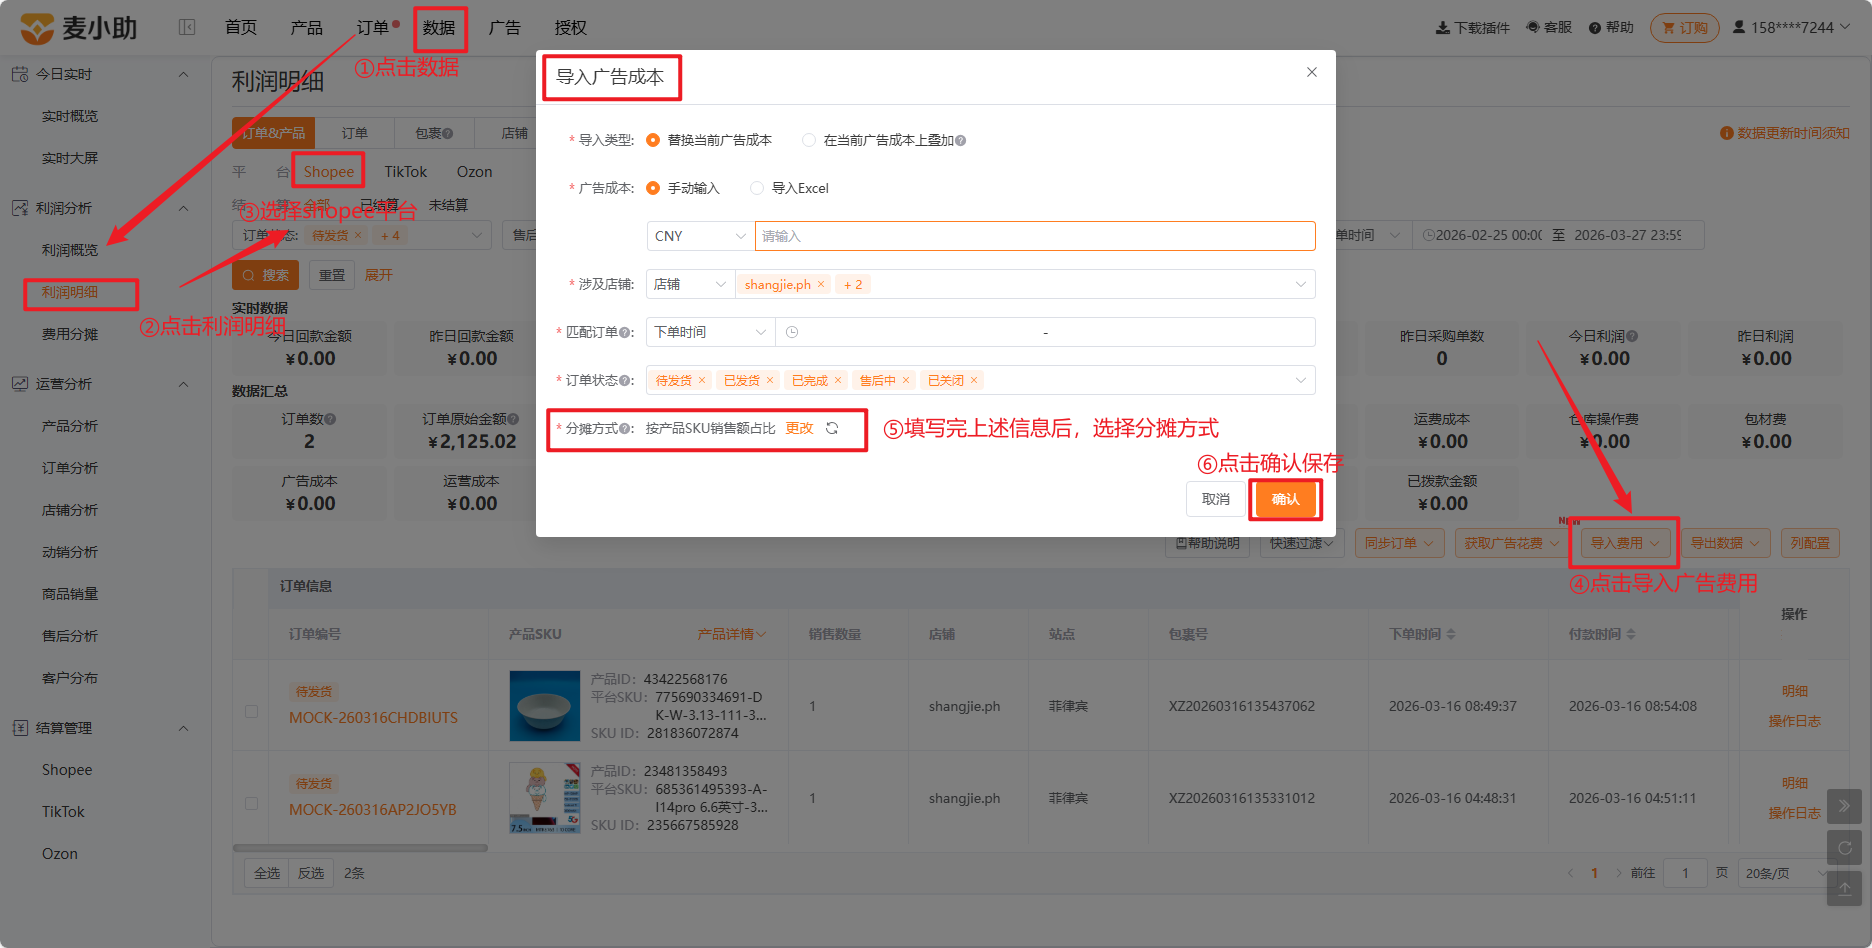Screen dimensions: 1872x948
Task: Open the 导入费用 dropdown
Action: 1625,543
